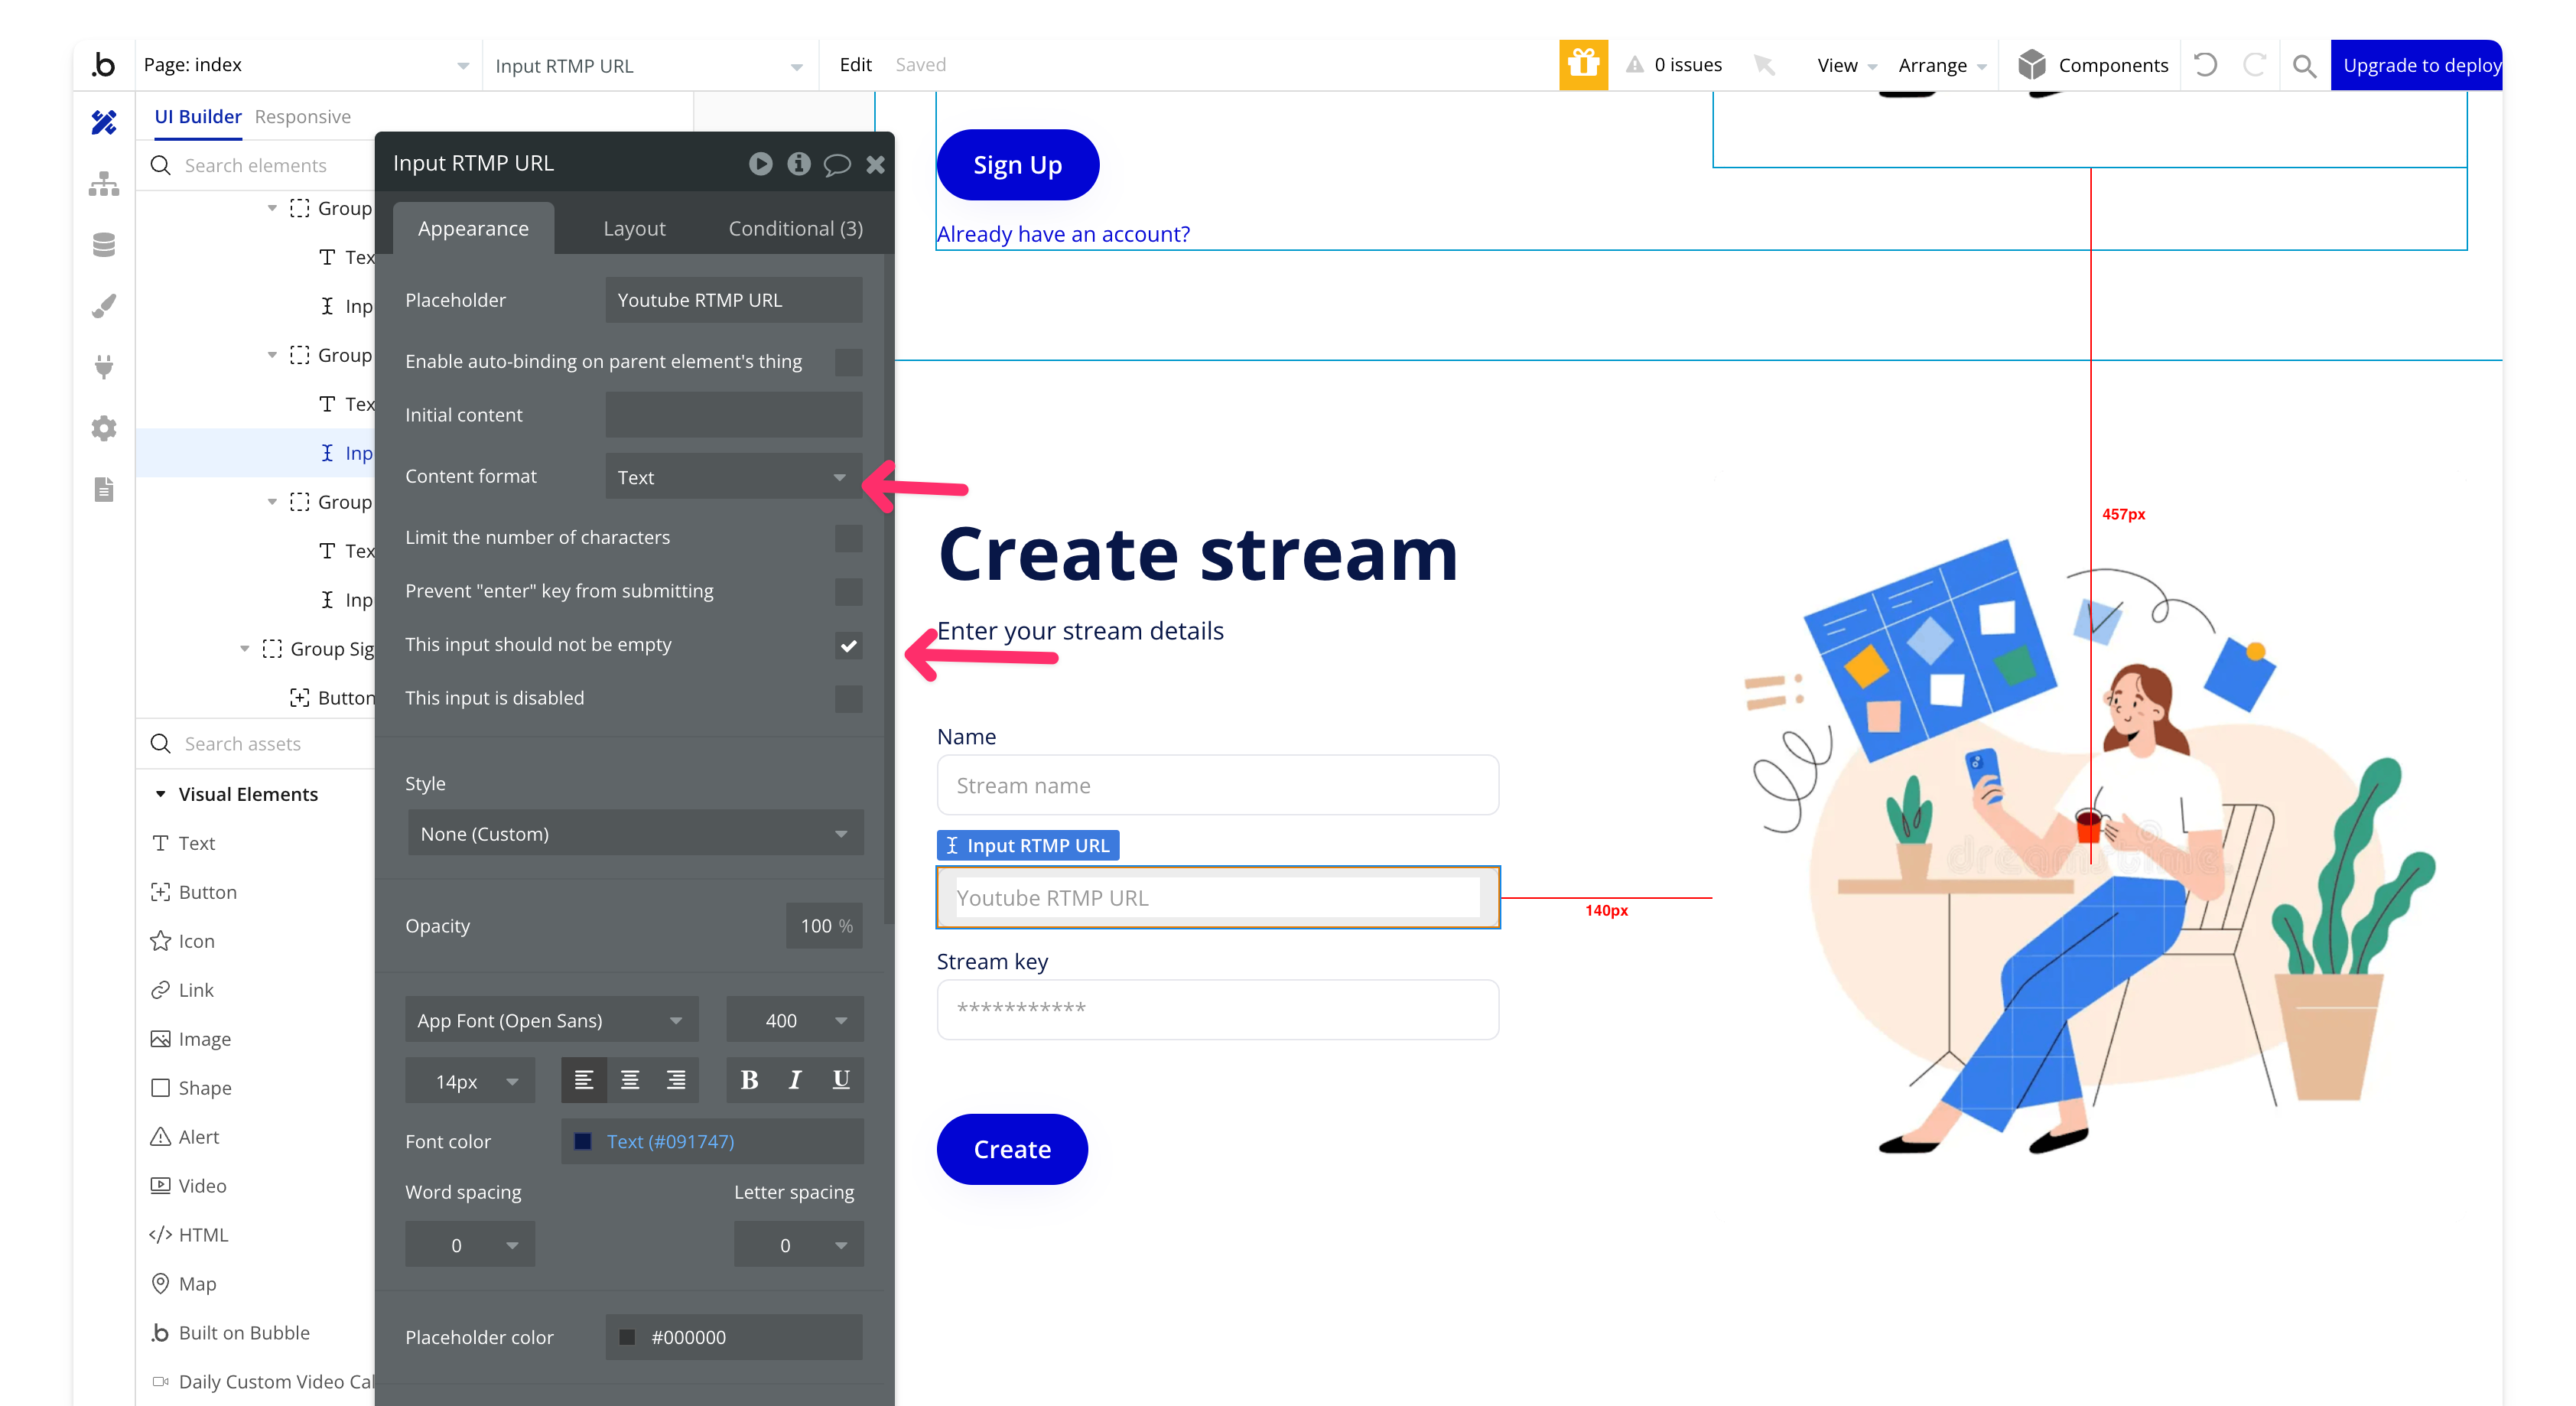The height and width of the screenshot is (1406, 2576).
Task: Open the Content format dropdown
Action: pyautogui.click(x=733, y=477)
